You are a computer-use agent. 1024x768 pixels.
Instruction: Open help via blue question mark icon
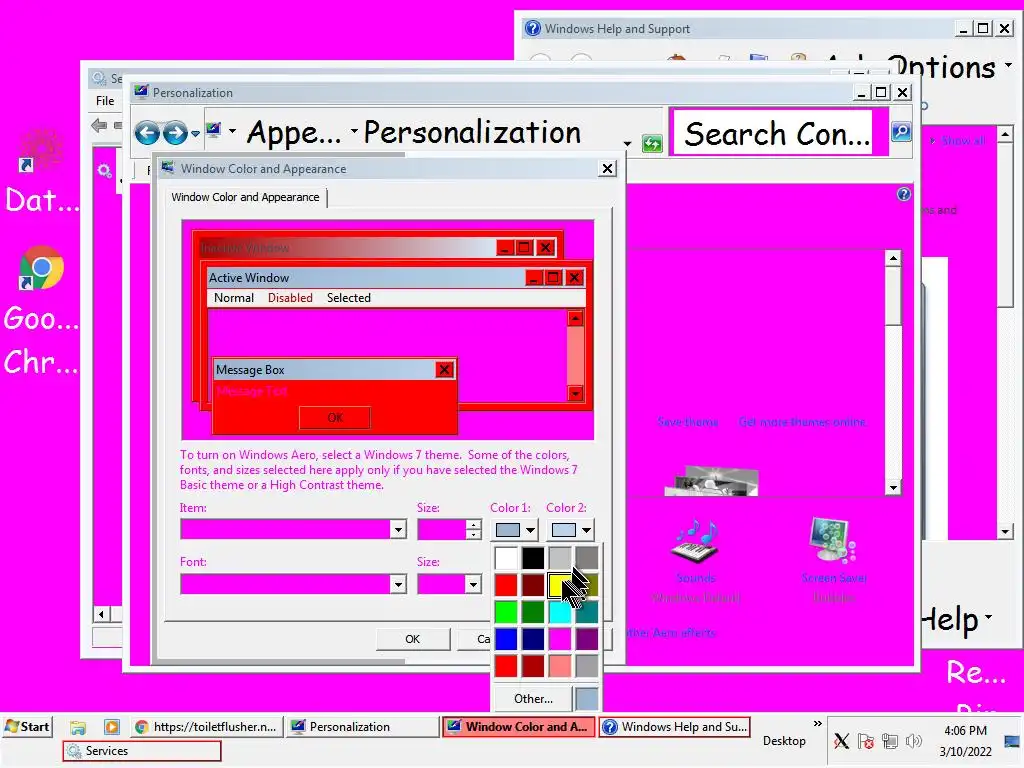tap(904, 194)
